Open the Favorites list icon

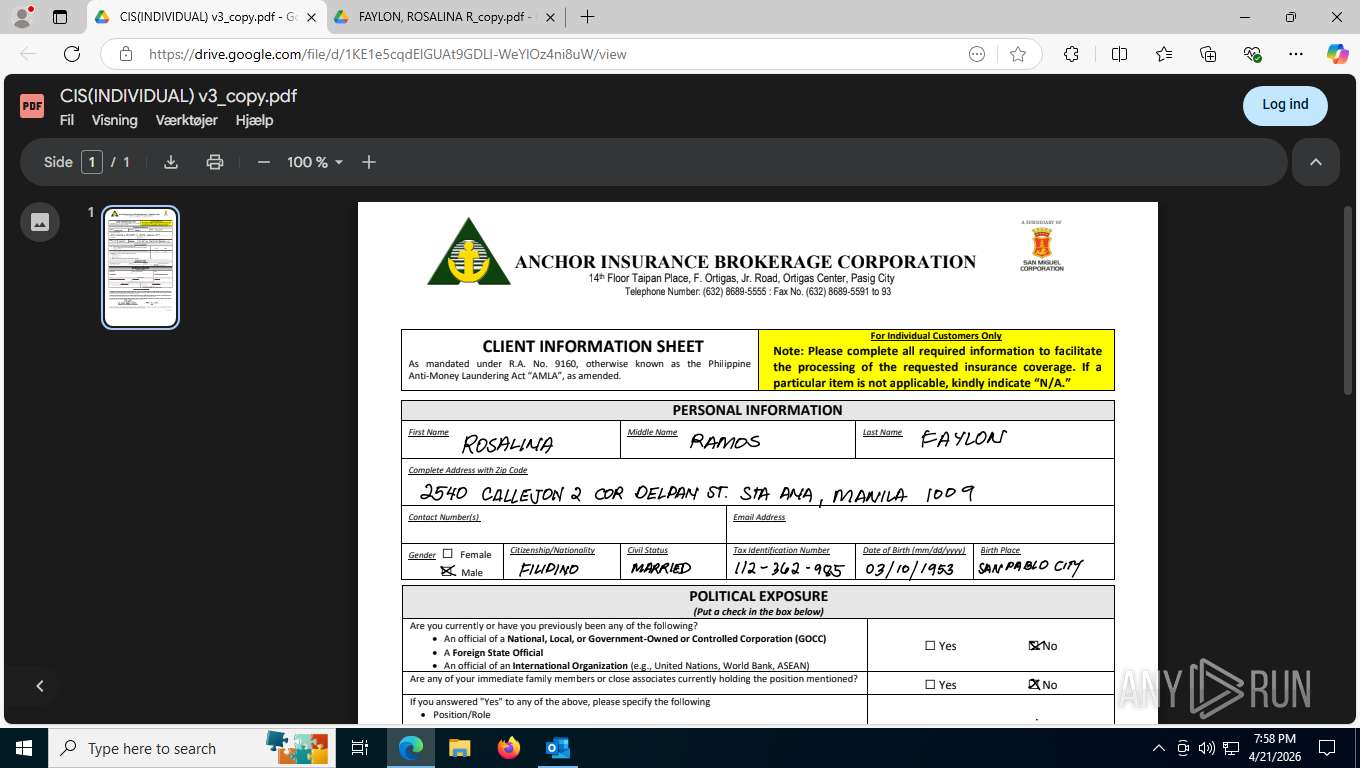[1164, 54]
